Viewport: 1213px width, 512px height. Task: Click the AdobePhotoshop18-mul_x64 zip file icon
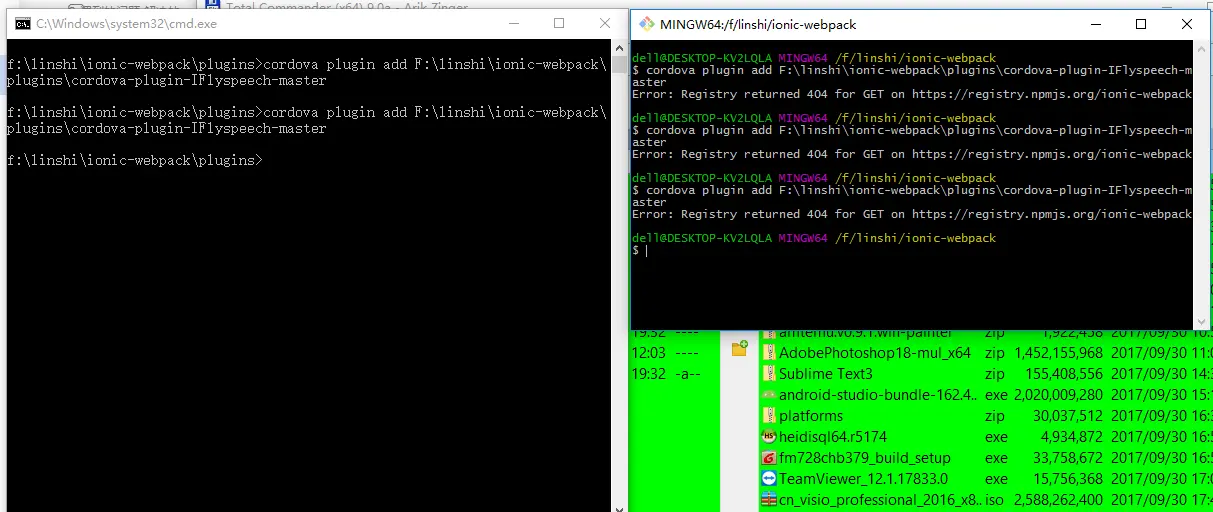[x=769, y=353]
